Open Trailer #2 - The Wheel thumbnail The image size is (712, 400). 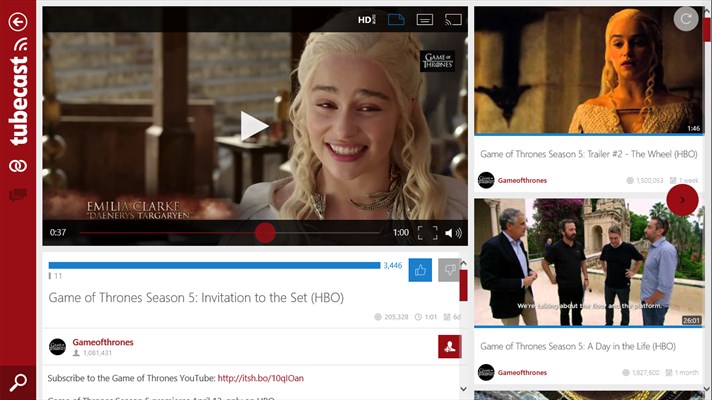point(588,70)
